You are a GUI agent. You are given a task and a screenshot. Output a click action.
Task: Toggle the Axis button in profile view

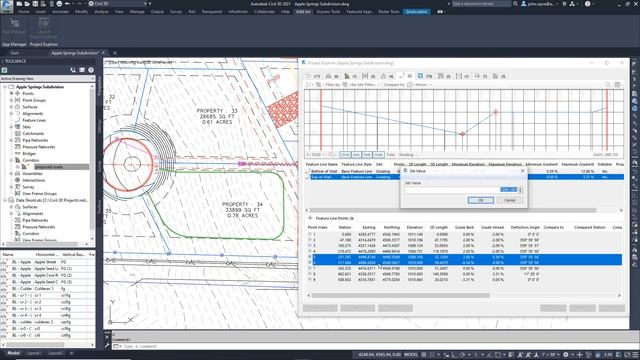click(356, 155)
